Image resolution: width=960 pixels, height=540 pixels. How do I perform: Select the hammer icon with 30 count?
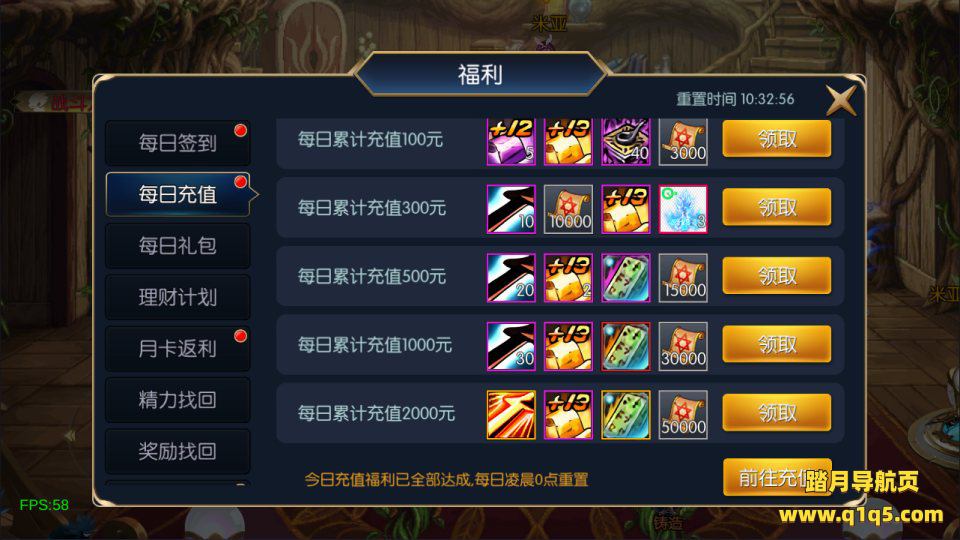point(511,347)
